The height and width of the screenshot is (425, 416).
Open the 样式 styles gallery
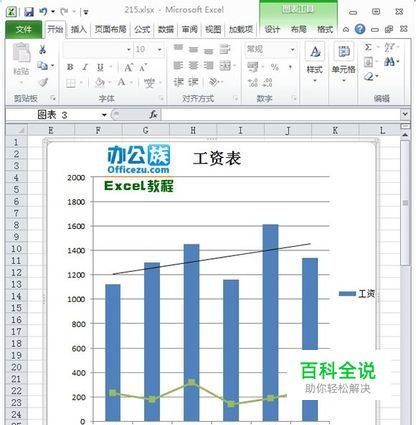[x=315, y=63]
